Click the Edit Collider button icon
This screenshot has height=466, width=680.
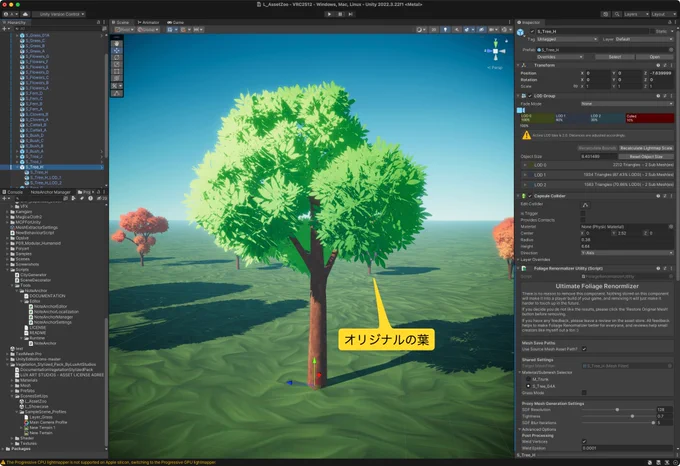click(585, 205)
